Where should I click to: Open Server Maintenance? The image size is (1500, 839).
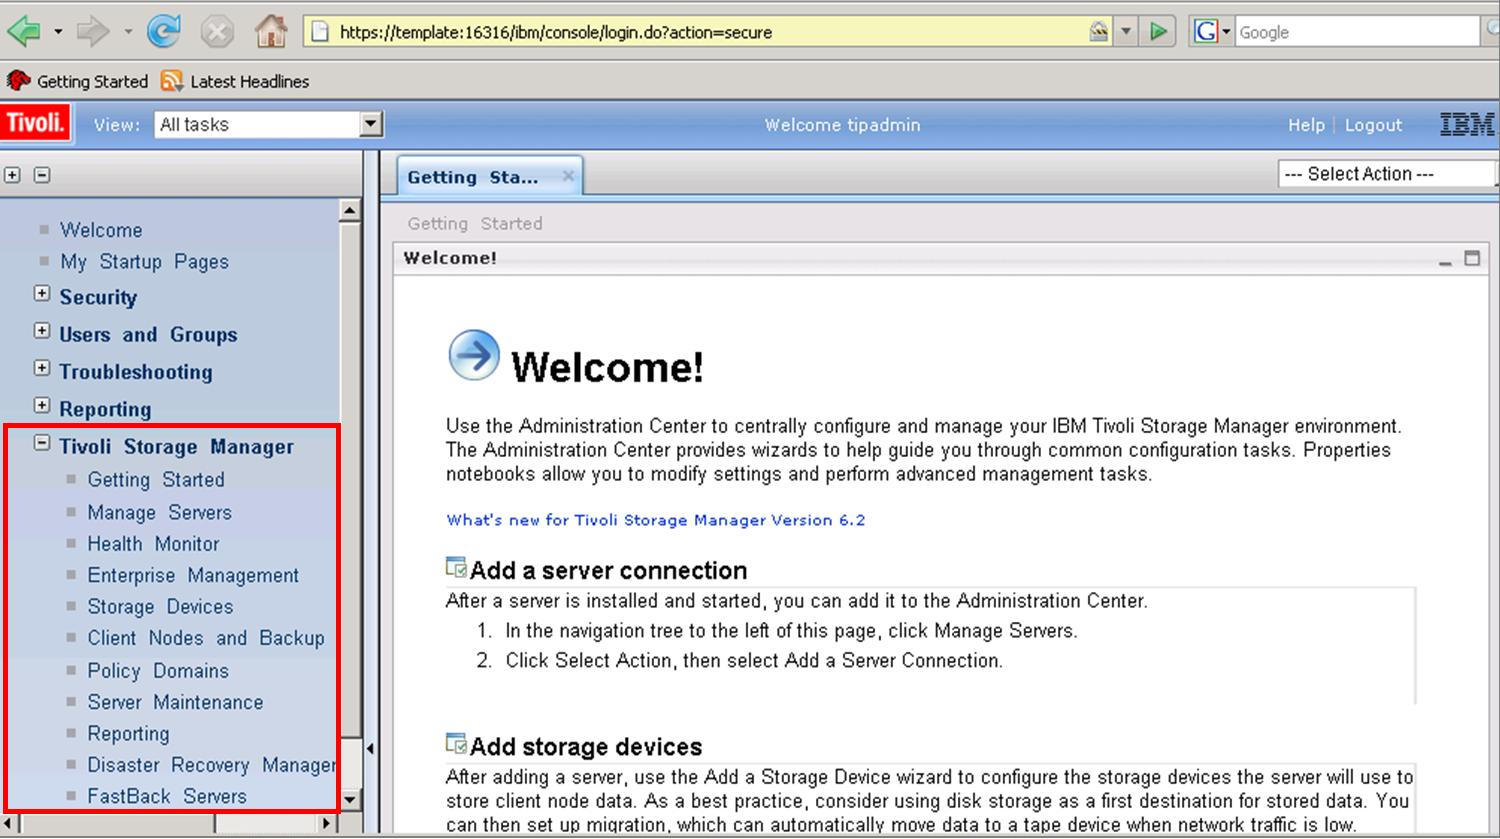[175, 702]
